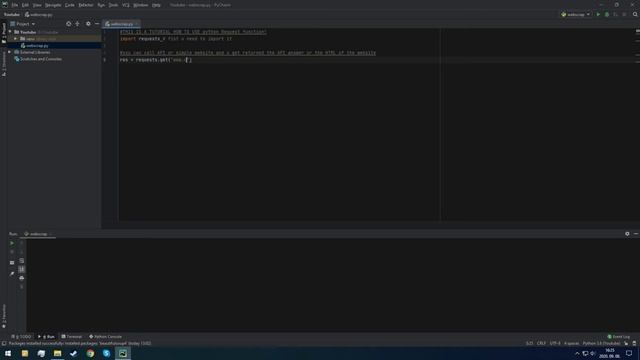Image resolution: width=640 pixels, height=360 pixels.
Task: Open Project panel settings gear
Action: [88, 24]
